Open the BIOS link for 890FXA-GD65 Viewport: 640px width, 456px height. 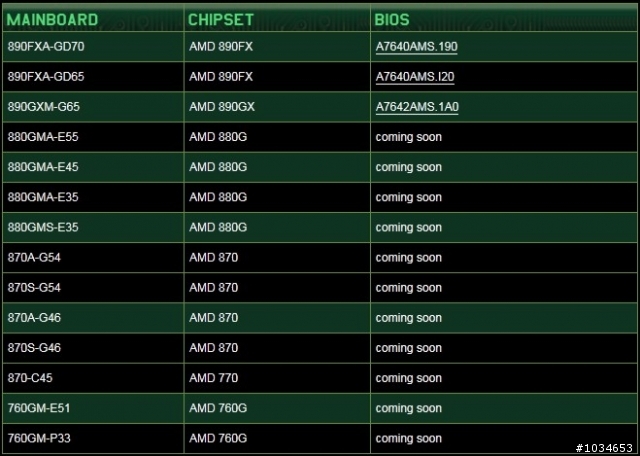[x=415, y=77]
